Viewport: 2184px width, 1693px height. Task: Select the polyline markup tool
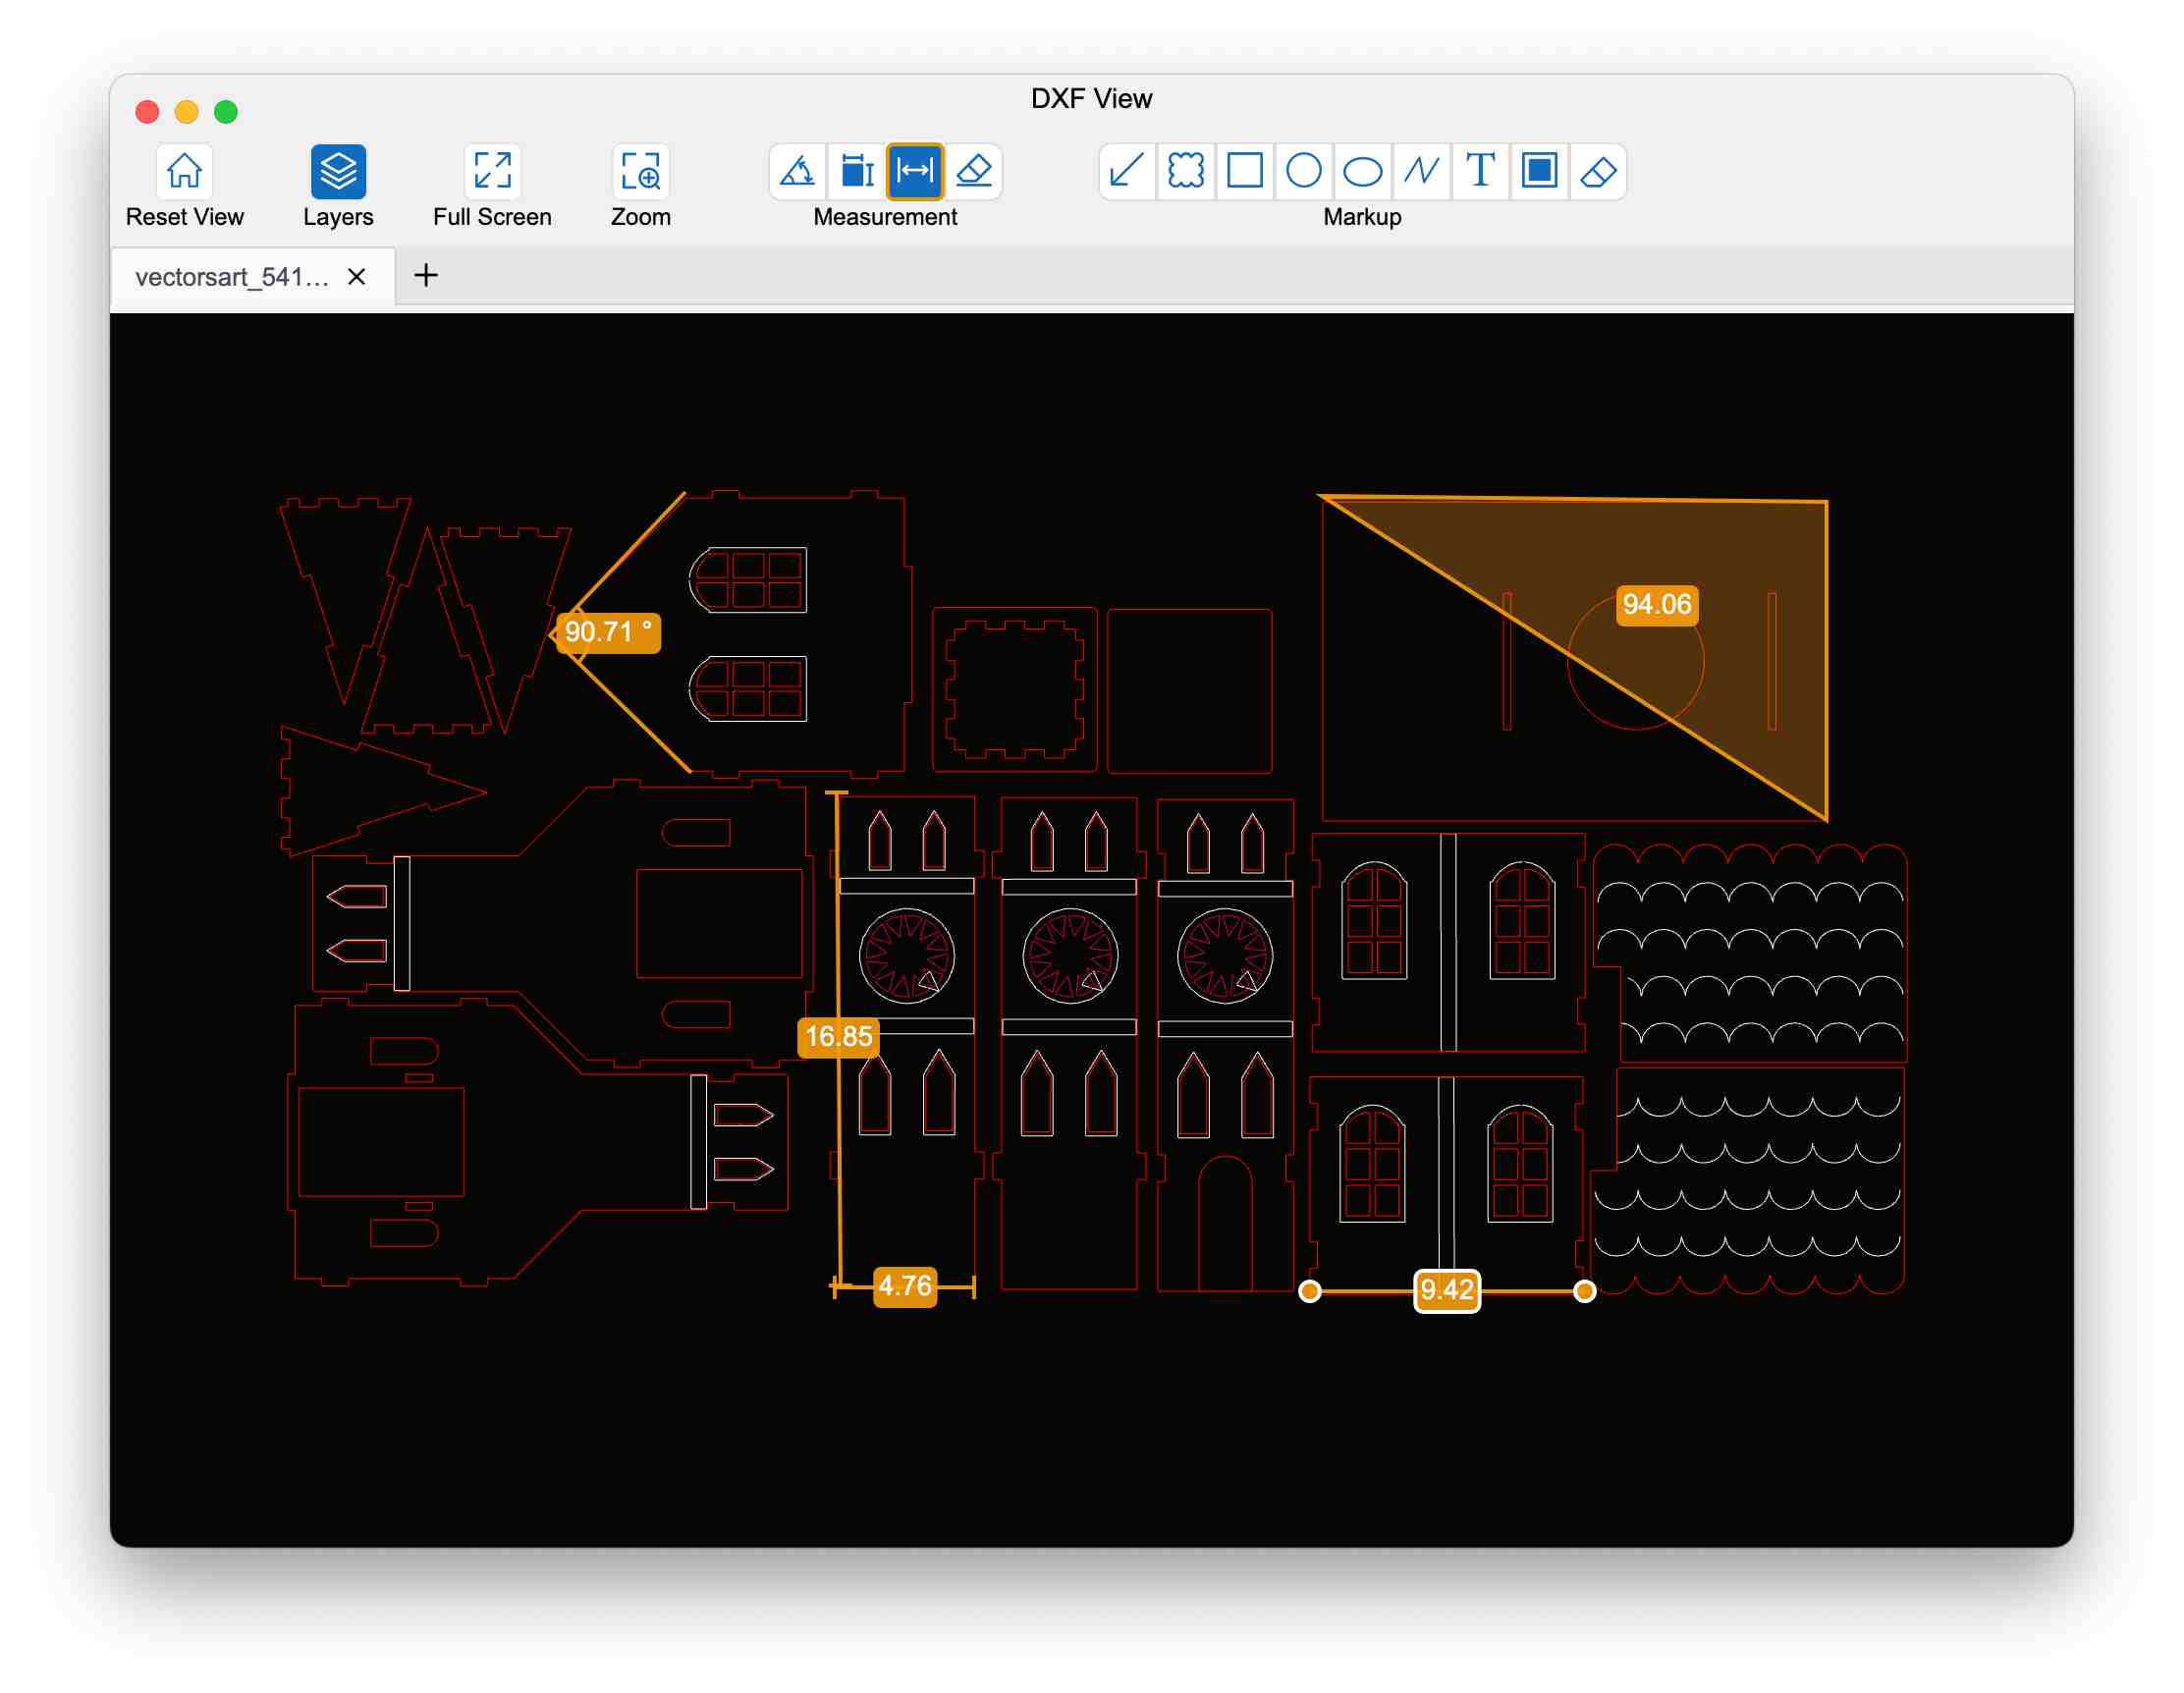(x=1422, y=171)
